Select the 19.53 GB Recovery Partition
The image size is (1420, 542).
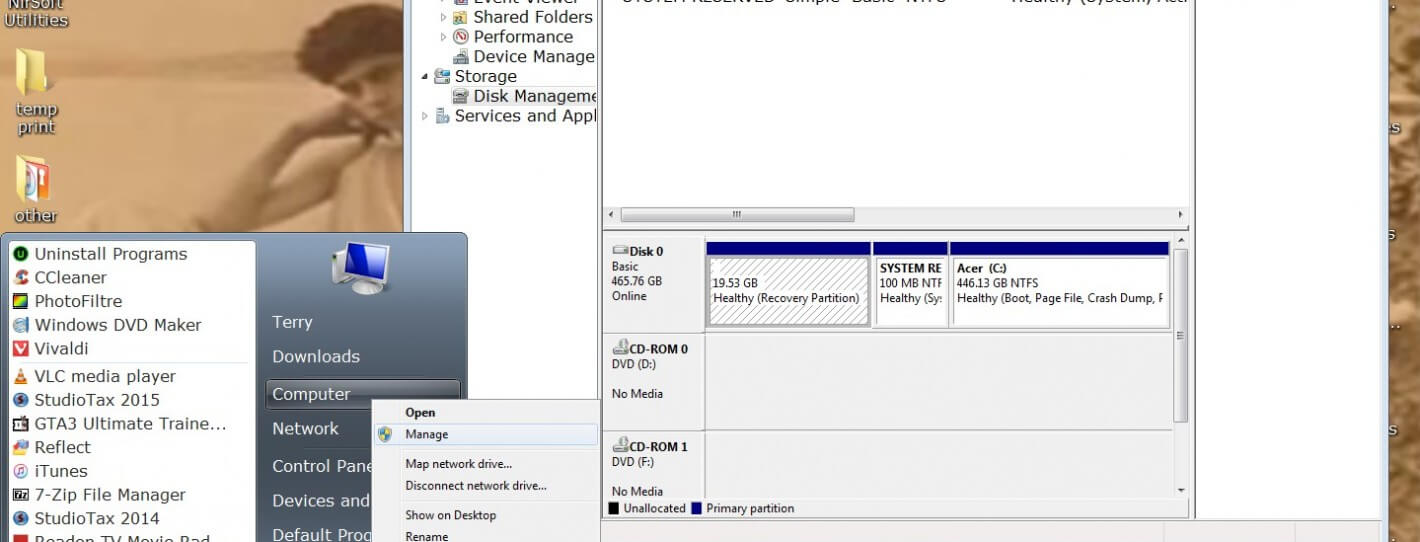[788, 291]
